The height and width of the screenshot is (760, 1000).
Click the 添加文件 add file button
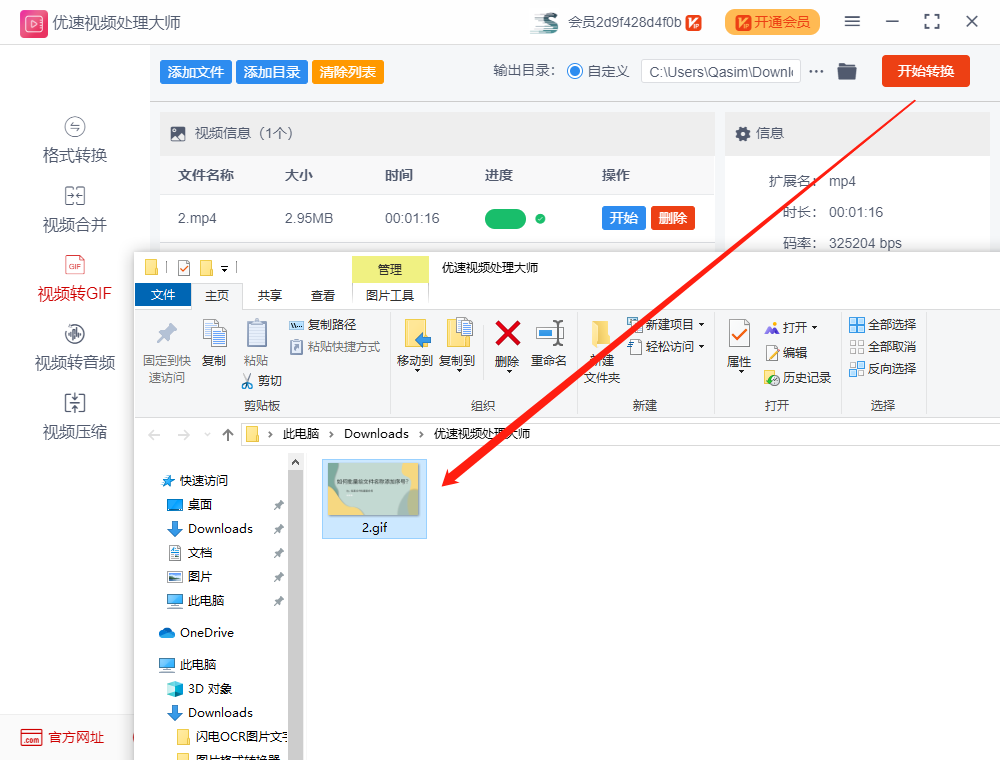click(195, 72)
